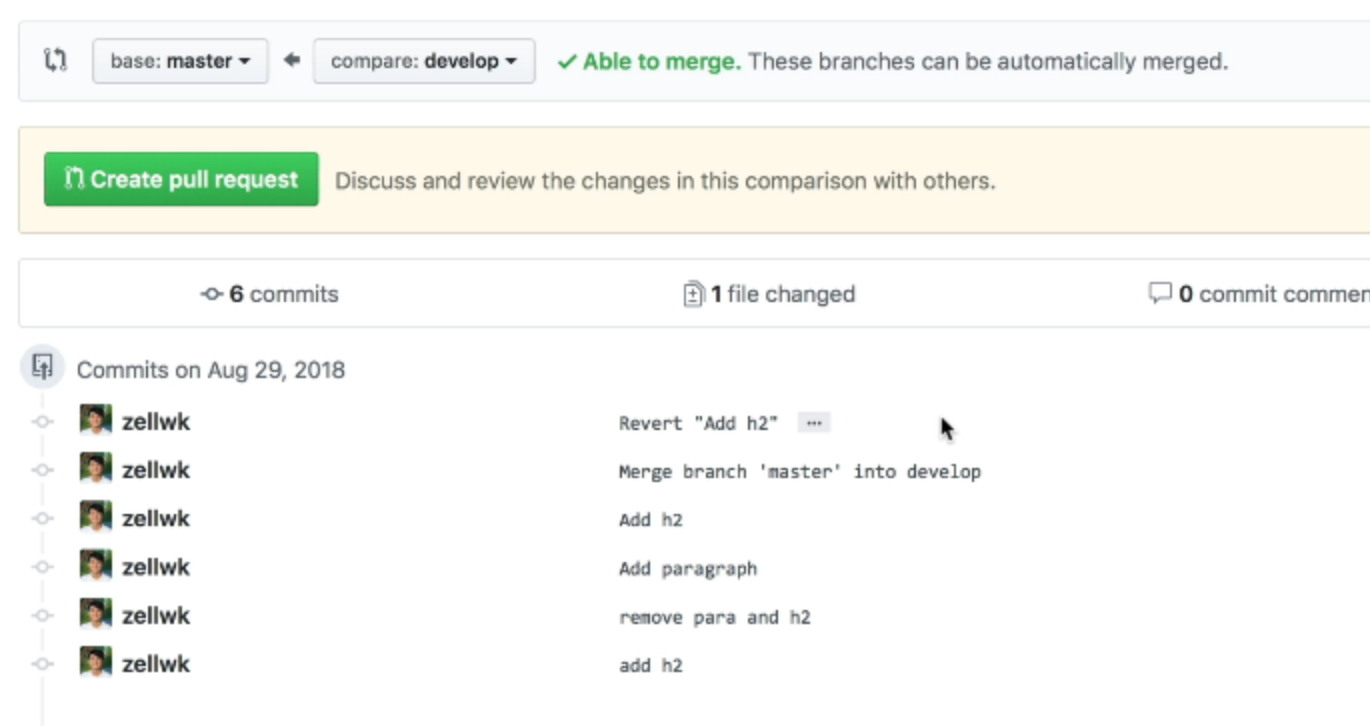
Task: Click zellwk's avatar on the 'Add h2' commit
Action: 97,517
